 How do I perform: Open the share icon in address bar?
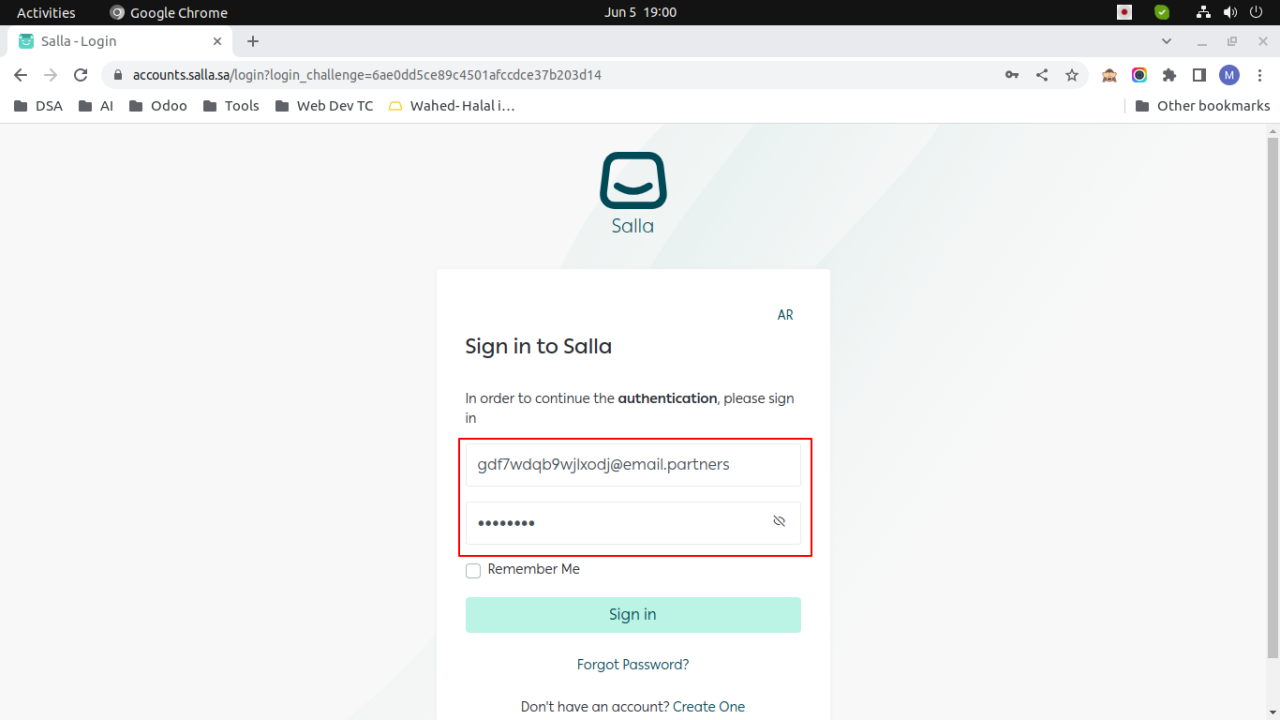1041,75
